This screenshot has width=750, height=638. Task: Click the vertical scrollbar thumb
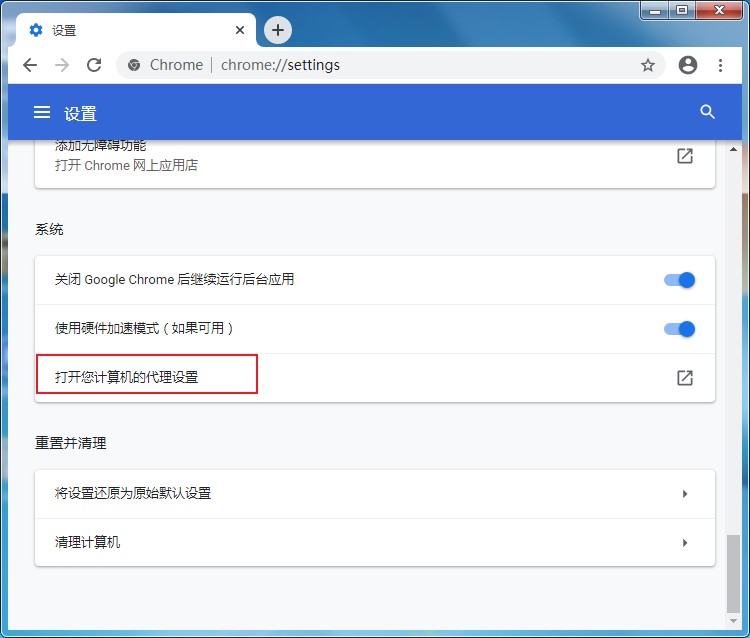coord(733,573)
